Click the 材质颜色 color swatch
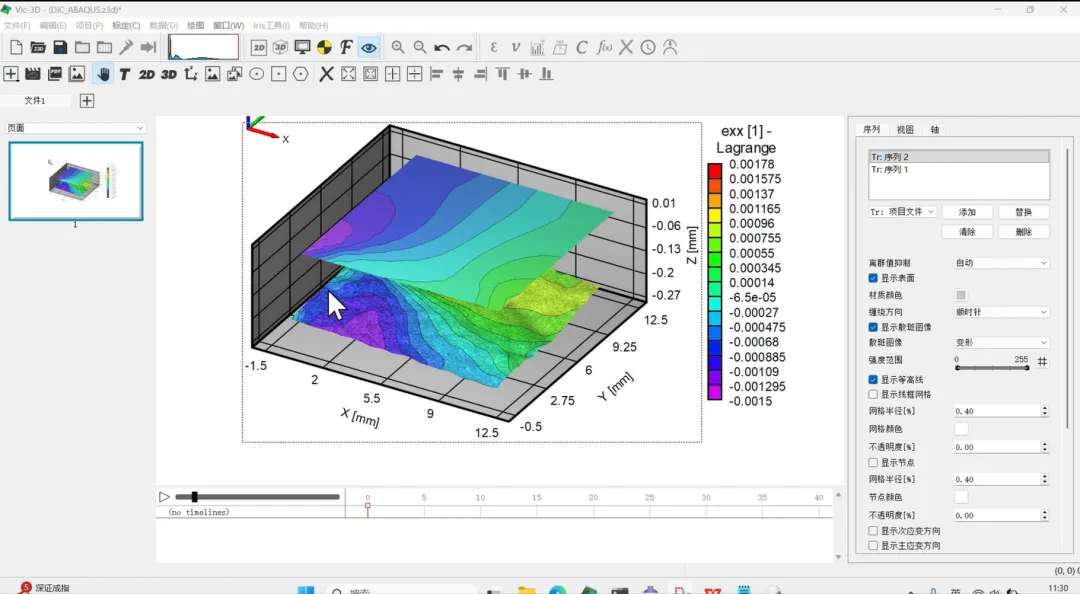This screenshot has height=594, width=1080. coord(961,295)
